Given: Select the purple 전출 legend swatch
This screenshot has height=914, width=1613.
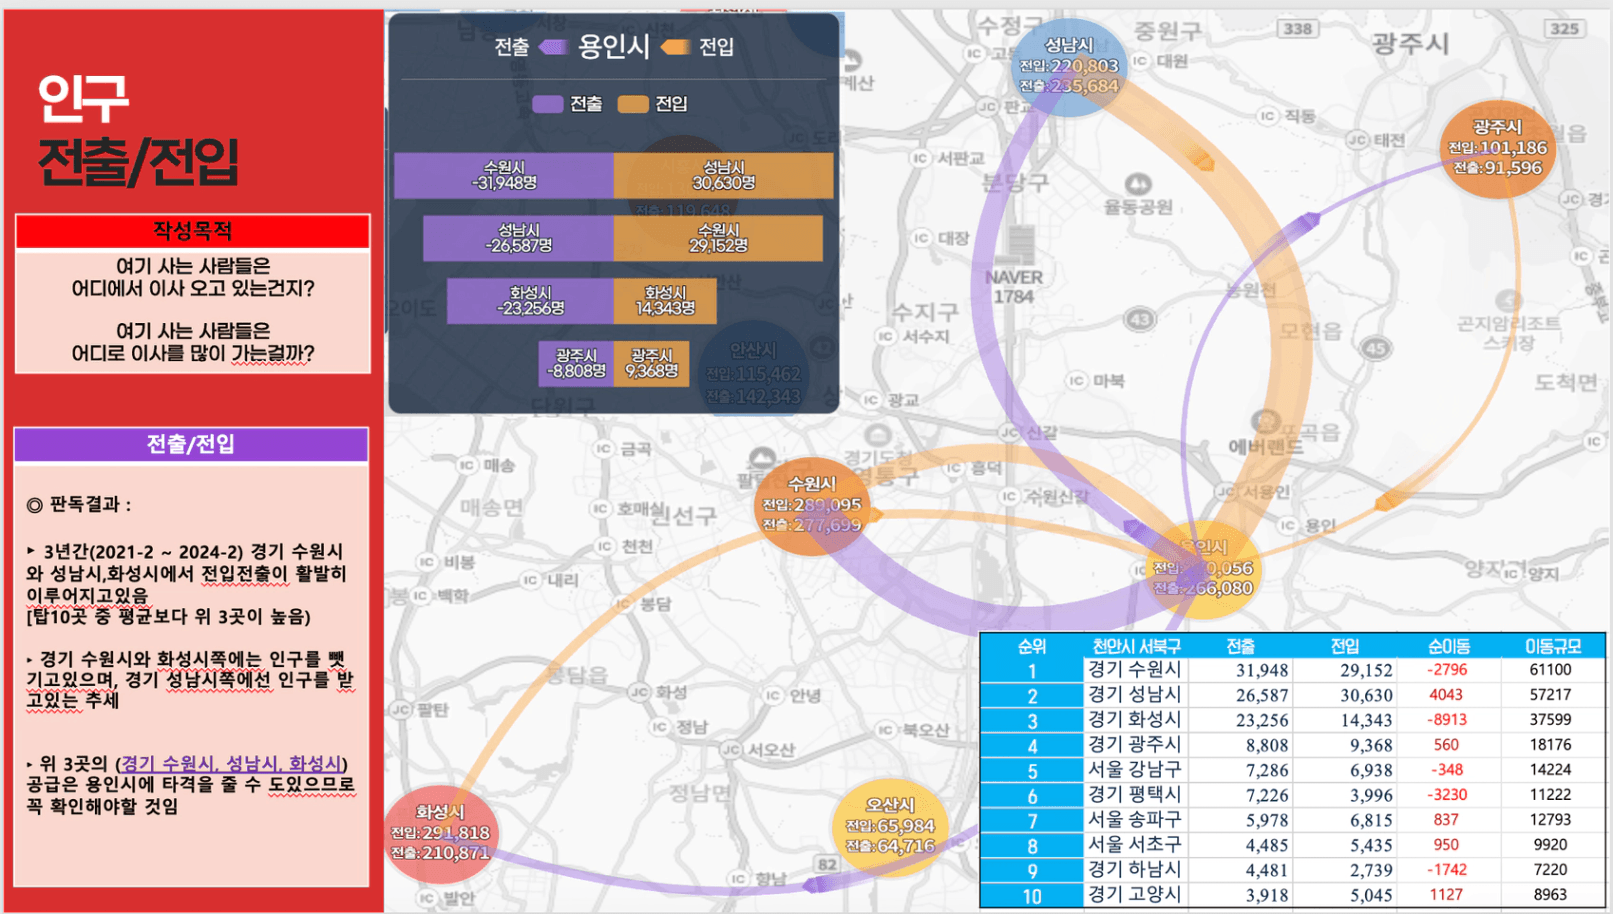Looking at the screenshot, I should click(548, 104).
